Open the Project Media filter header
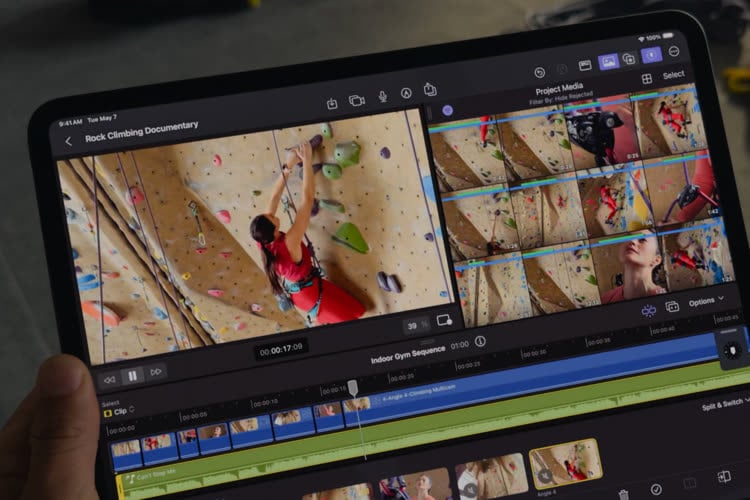Screen dimensions: 750x500 560,92
